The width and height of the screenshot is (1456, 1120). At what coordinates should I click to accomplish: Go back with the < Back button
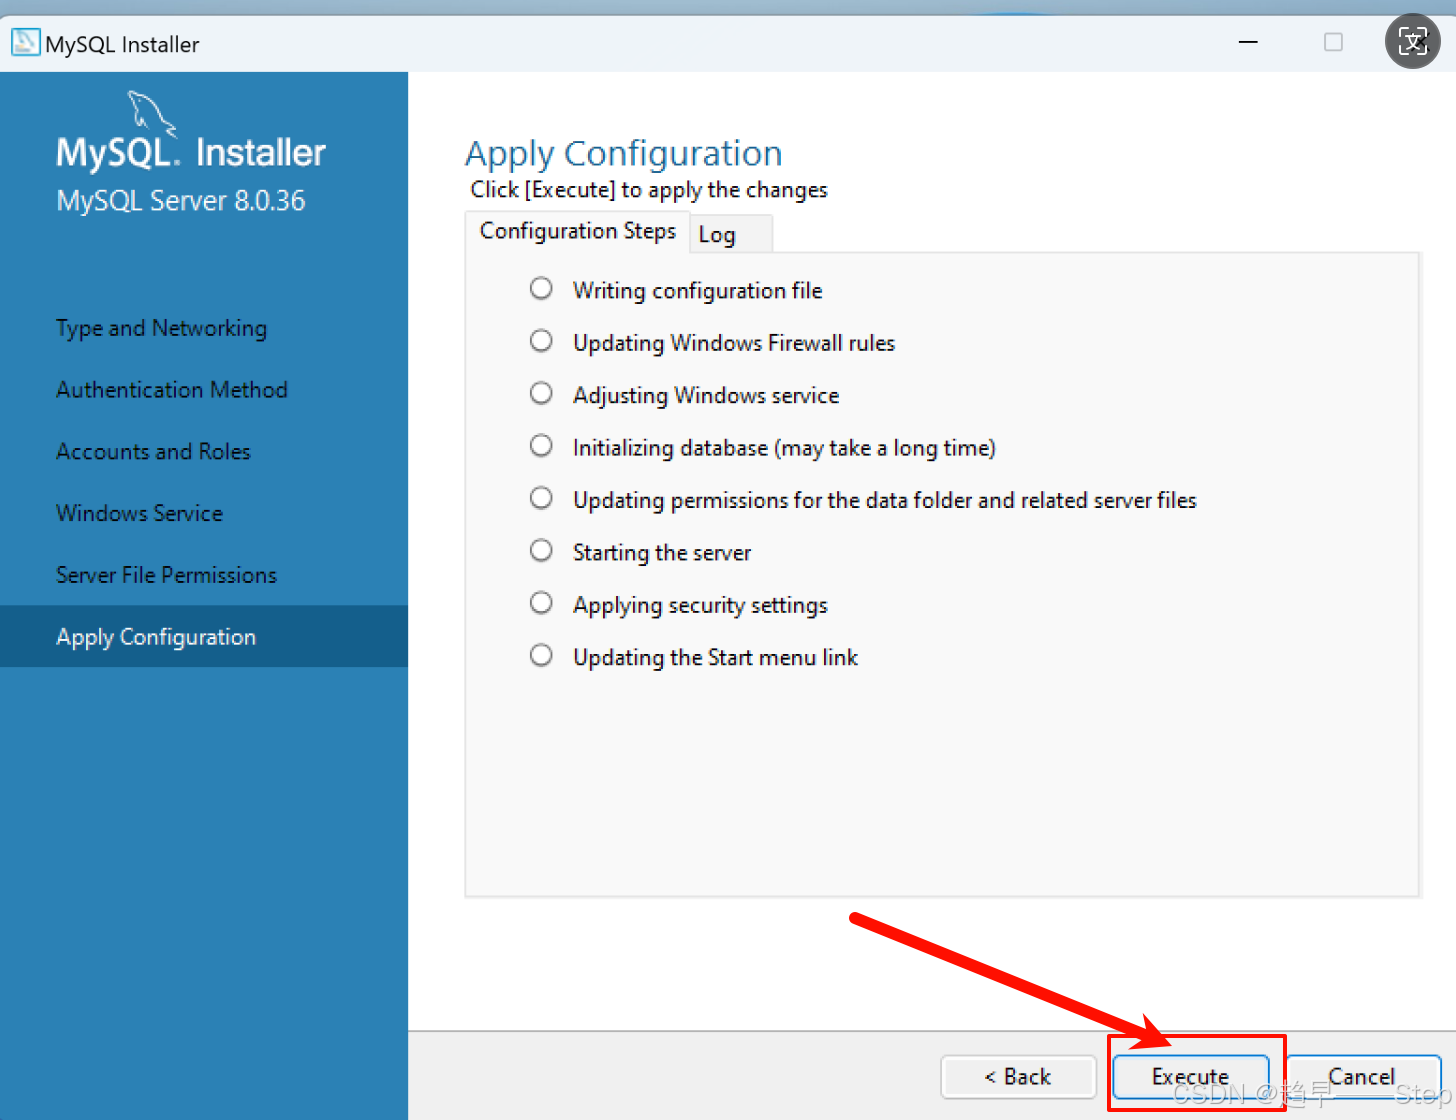point(1018,1077)
